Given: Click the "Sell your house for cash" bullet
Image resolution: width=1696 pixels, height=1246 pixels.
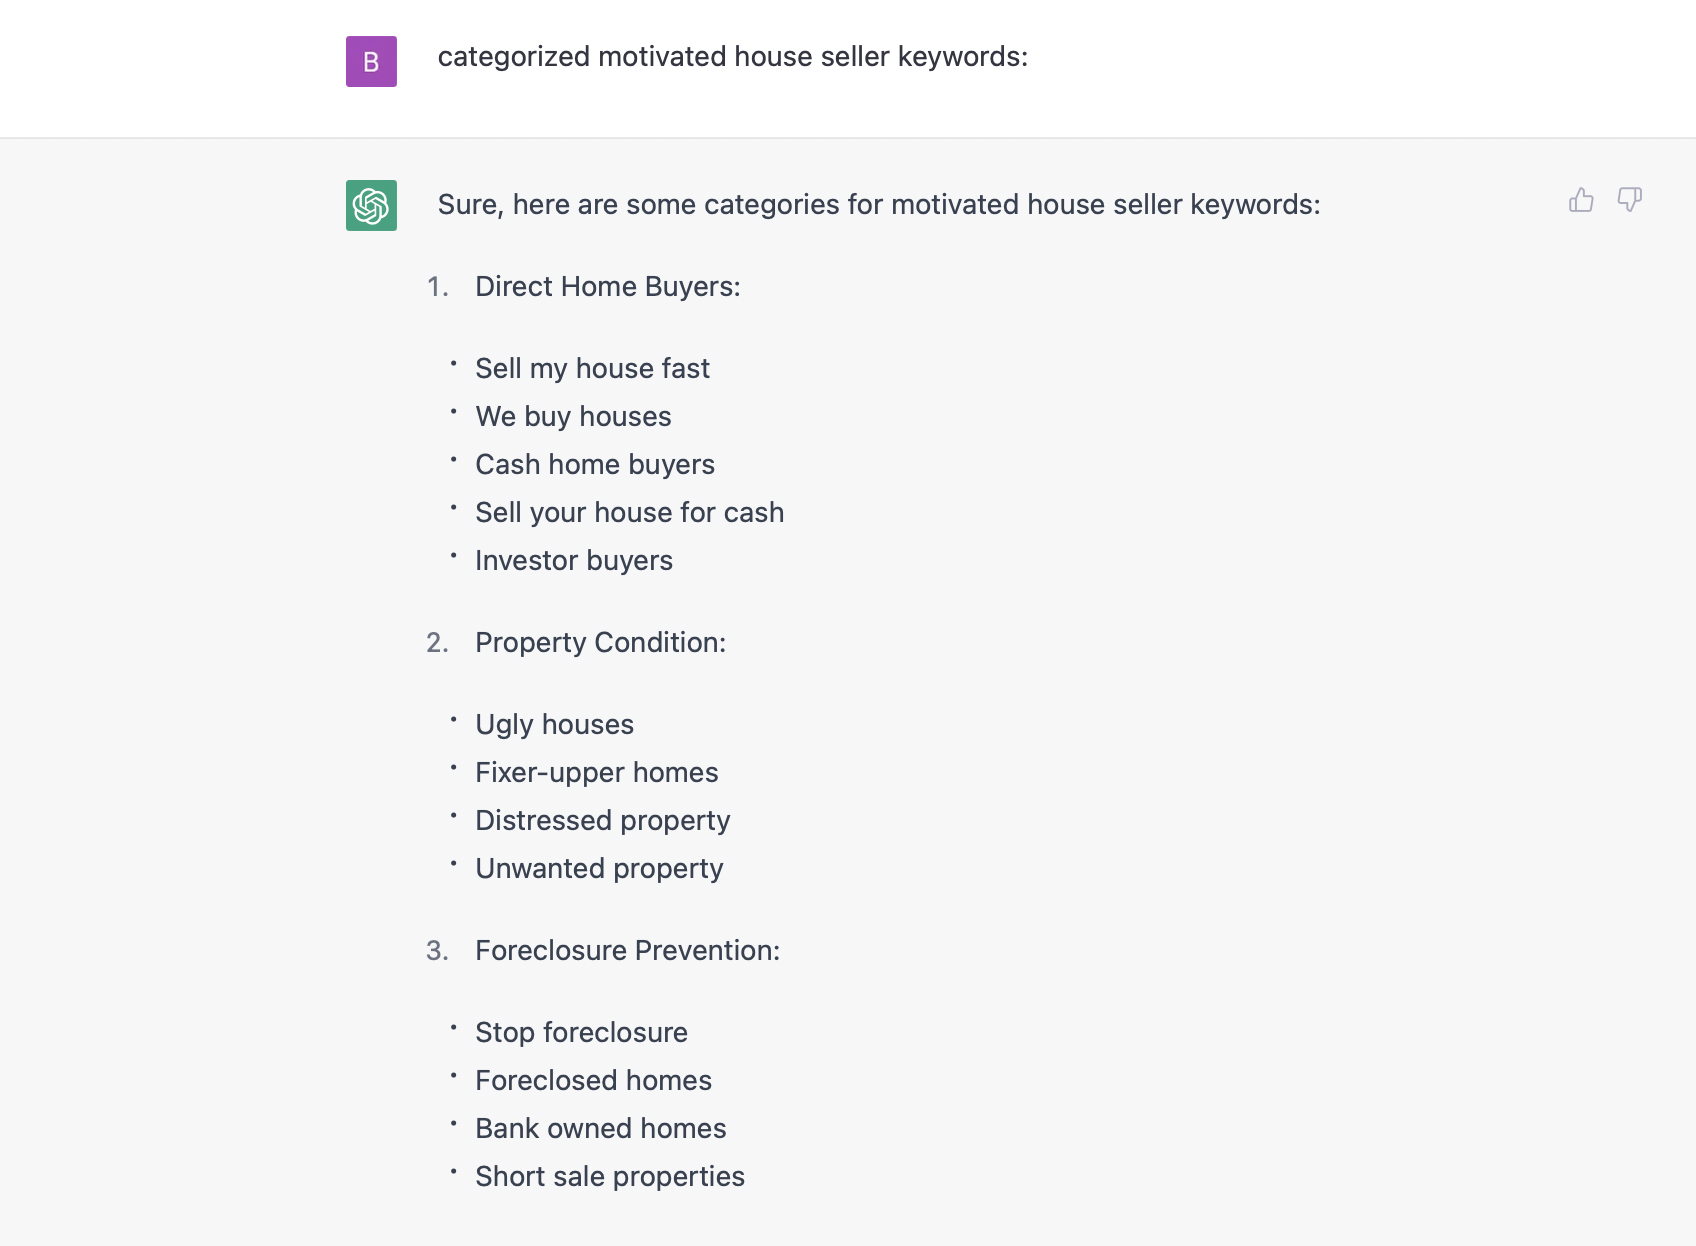Looking at the screenshot, I should (x=629, y=513).
